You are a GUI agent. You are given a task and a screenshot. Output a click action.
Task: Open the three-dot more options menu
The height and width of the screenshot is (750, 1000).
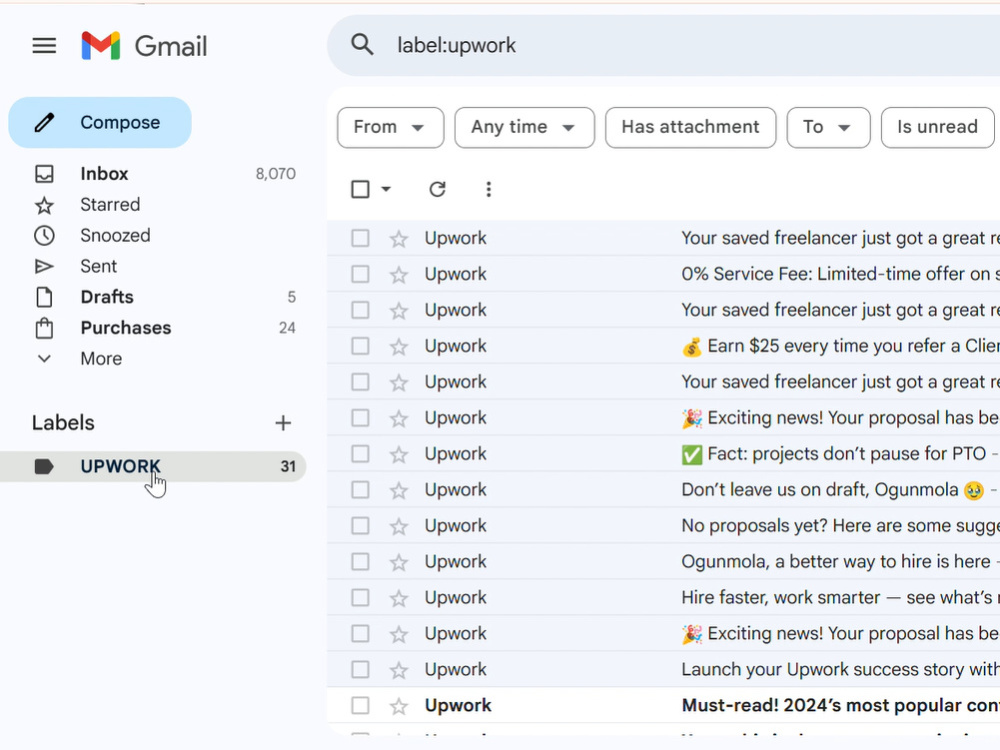coord(489,189)
